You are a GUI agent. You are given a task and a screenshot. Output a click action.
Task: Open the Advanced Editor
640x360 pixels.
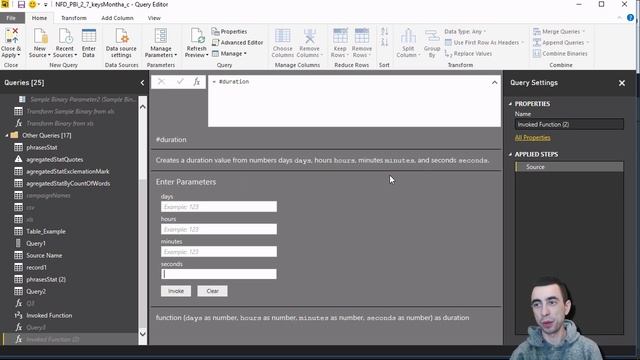tap(238, 42)
